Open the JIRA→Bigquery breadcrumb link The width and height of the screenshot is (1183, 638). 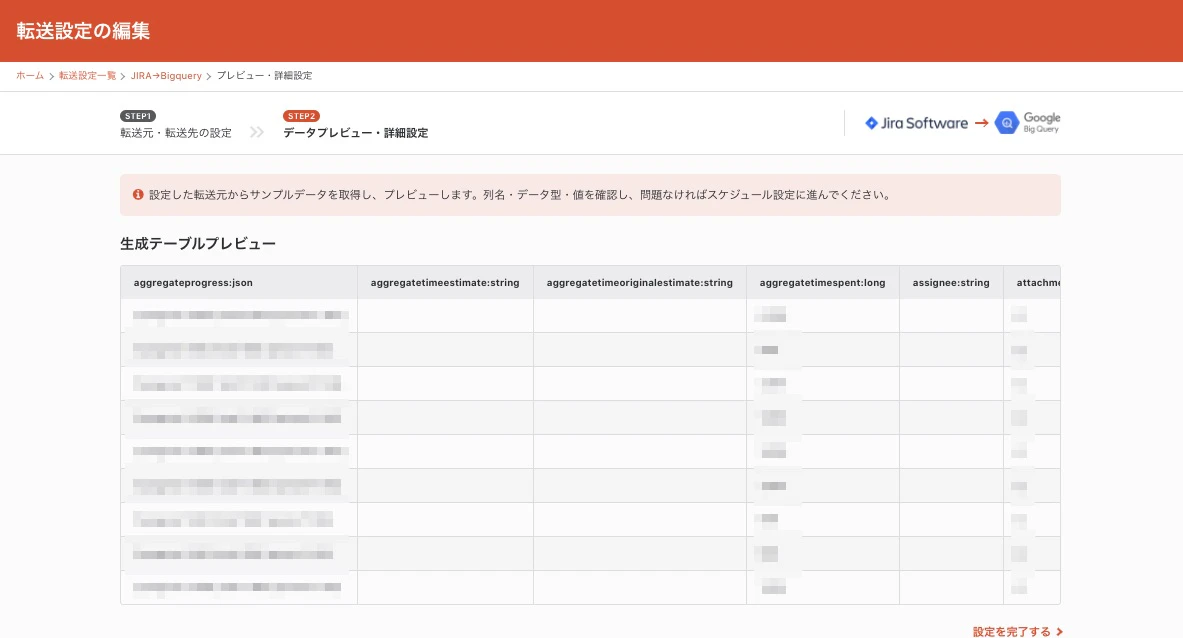pos(166,75)
